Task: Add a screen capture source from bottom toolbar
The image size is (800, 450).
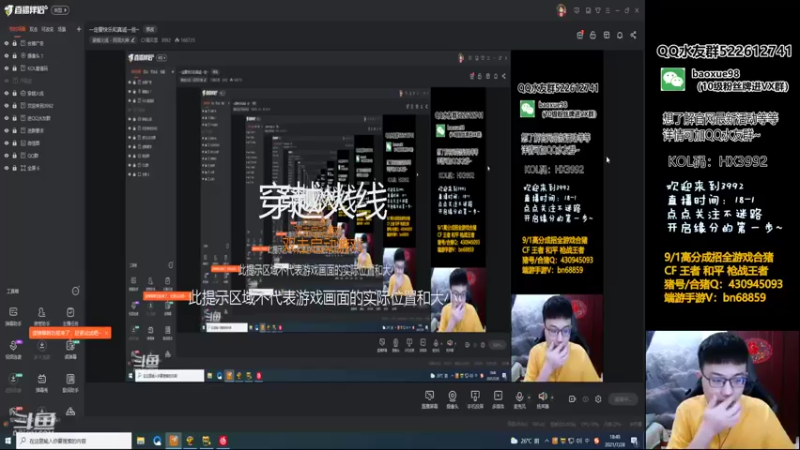Action: click(430, 399)
